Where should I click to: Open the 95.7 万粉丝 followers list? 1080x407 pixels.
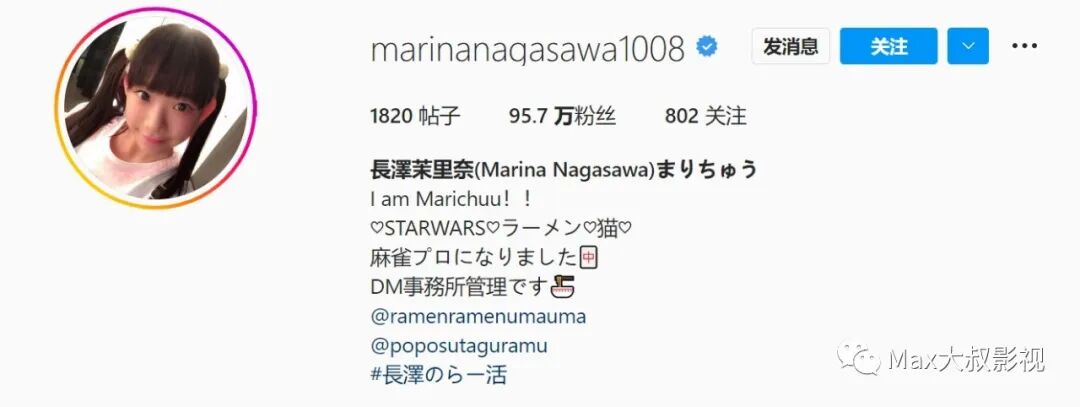coord(562,116)
